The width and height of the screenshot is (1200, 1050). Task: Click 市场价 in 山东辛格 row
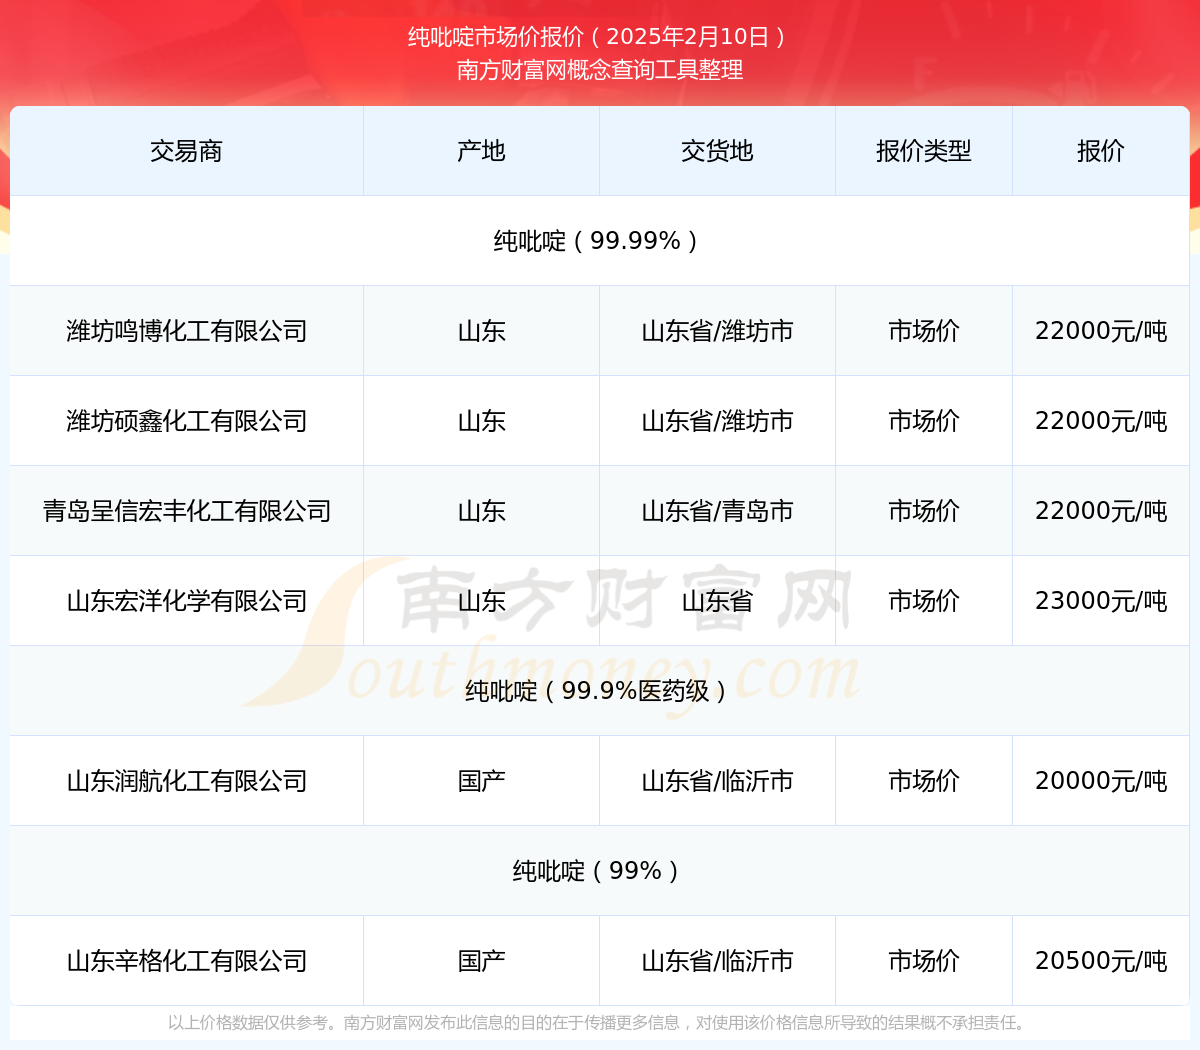click(924, 961)
